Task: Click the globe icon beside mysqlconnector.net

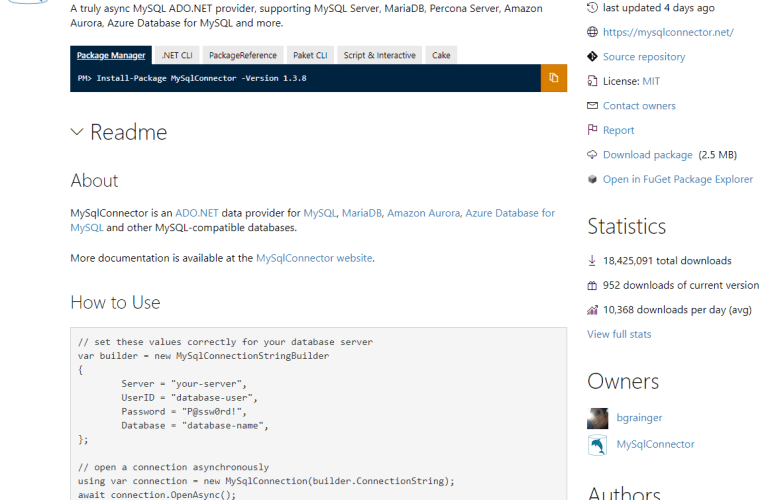Action: (593, 32)
